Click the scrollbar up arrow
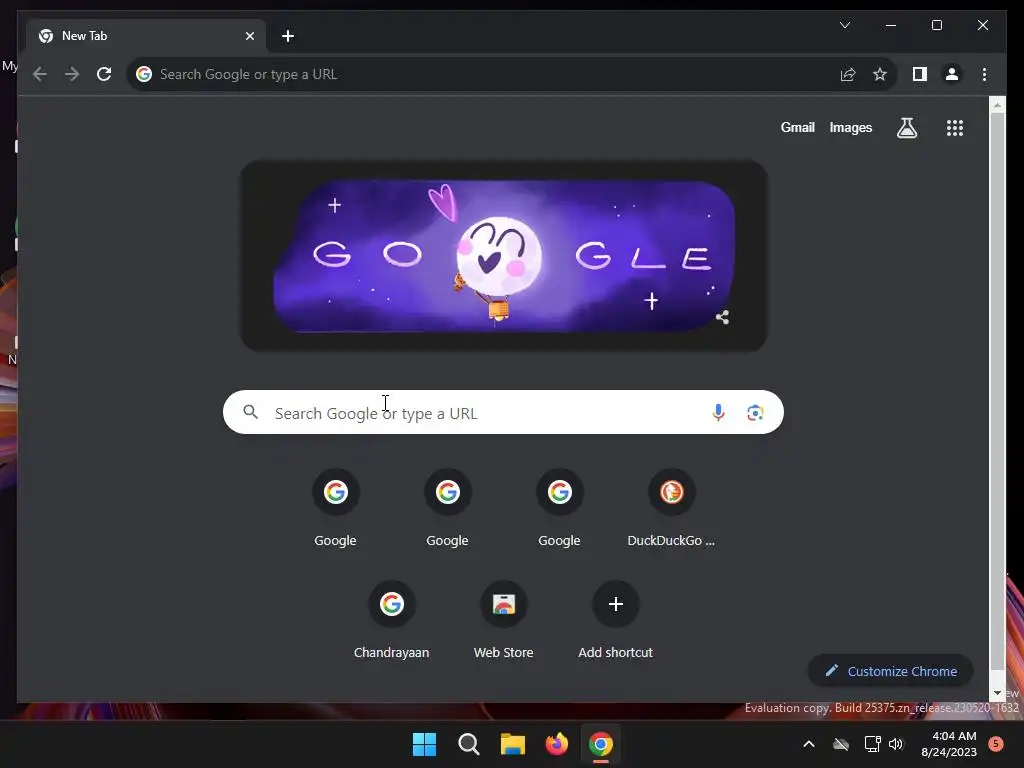This screenshot has width=1024, height=768. [997, 104]
